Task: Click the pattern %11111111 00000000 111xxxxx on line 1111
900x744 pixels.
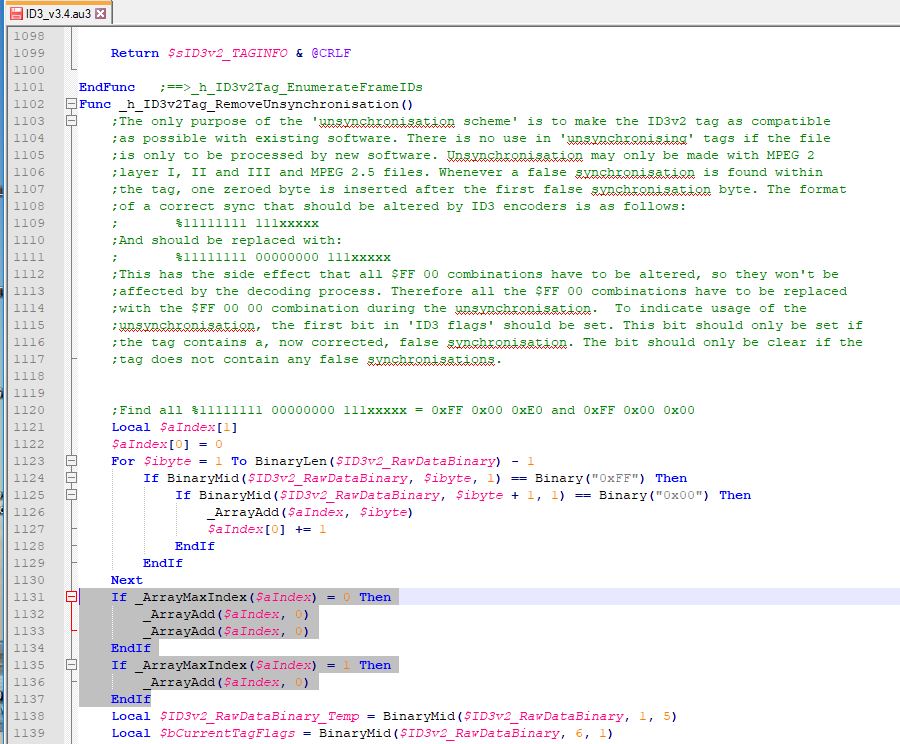Action: click(x=283, y=257)
